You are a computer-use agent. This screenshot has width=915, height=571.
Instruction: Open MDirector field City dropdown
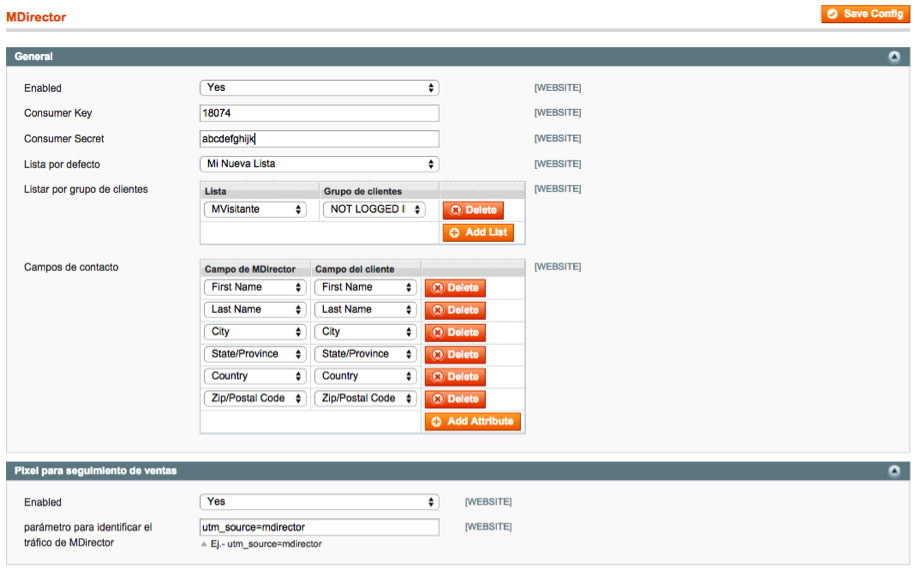(255, 331)
